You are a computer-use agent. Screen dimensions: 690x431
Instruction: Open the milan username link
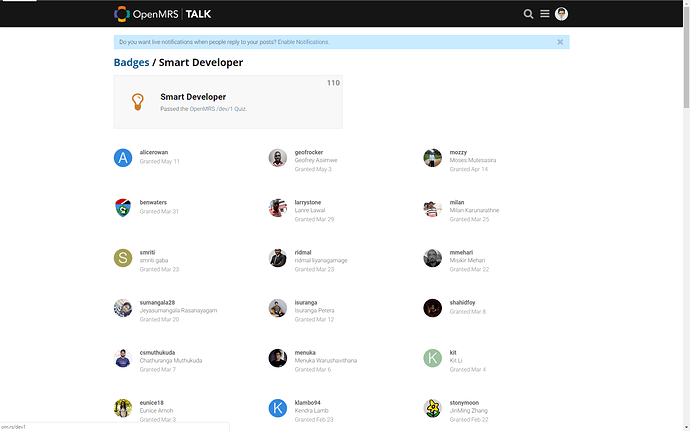tap(457, 203)
